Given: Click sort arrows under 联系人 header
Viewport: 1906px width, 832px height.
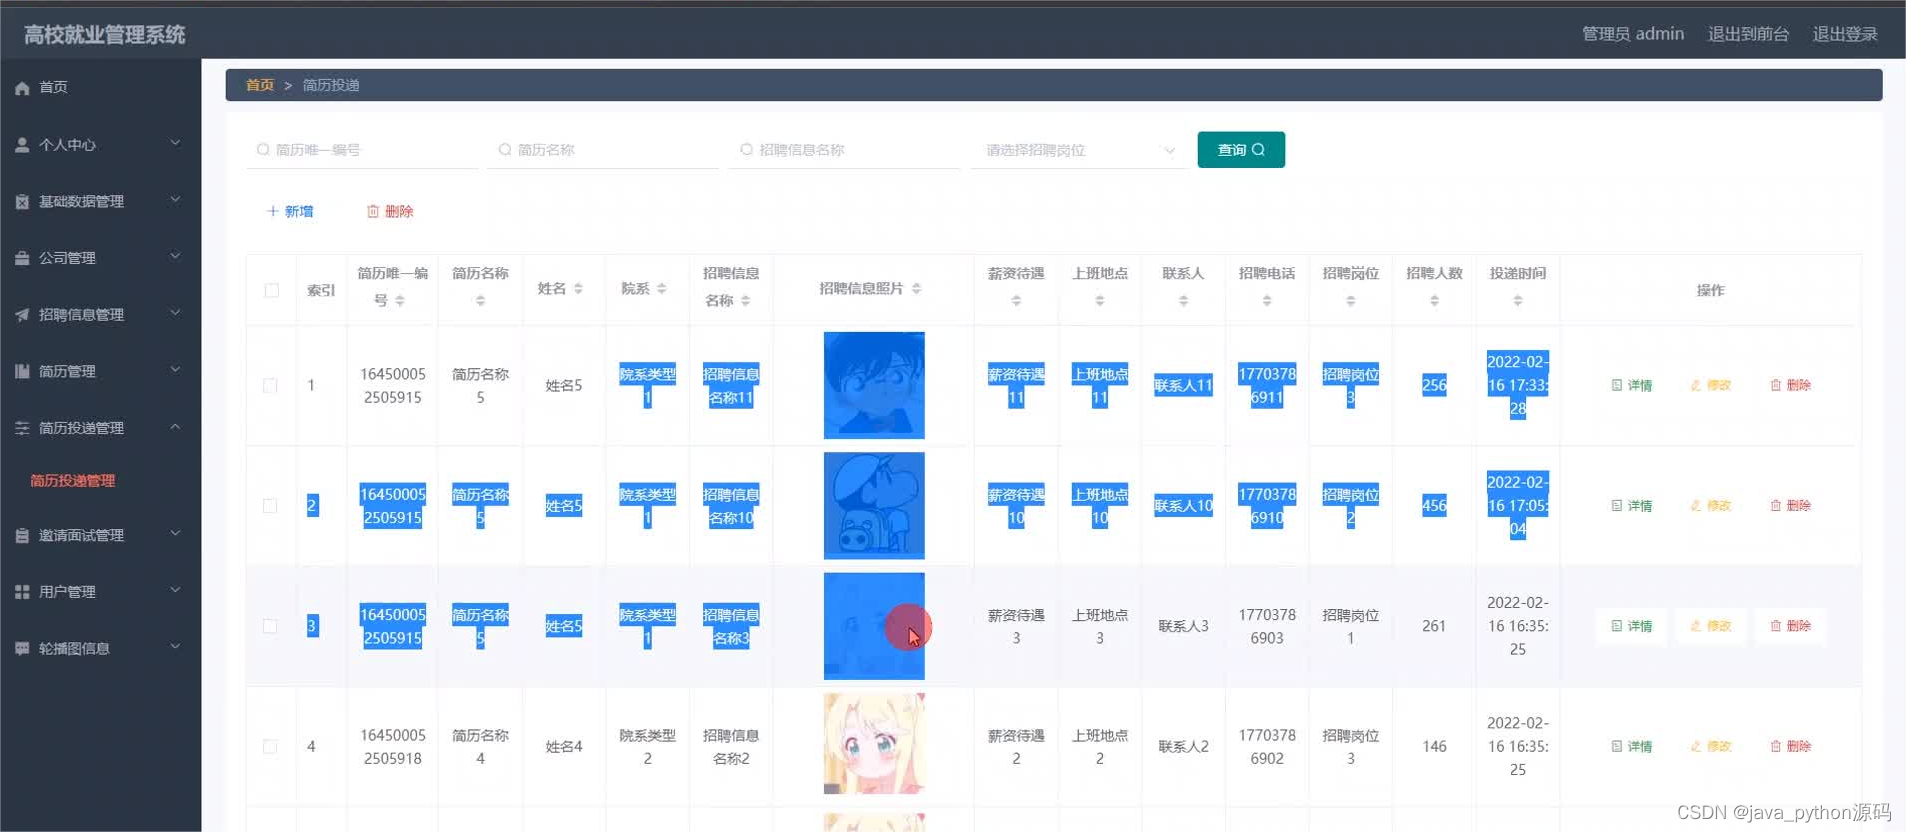Looking at the screenshot, I should click(1183, 301).
